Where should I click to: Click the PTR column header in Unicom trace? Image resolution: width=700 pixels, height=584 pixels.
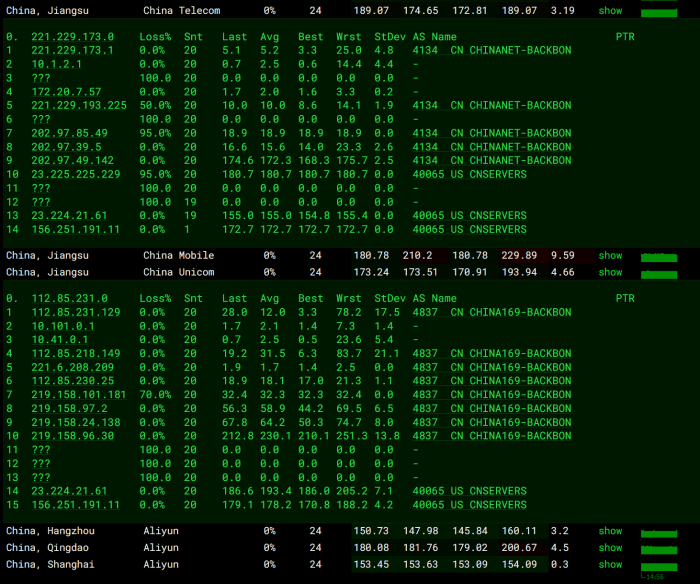tap(625, 298)
